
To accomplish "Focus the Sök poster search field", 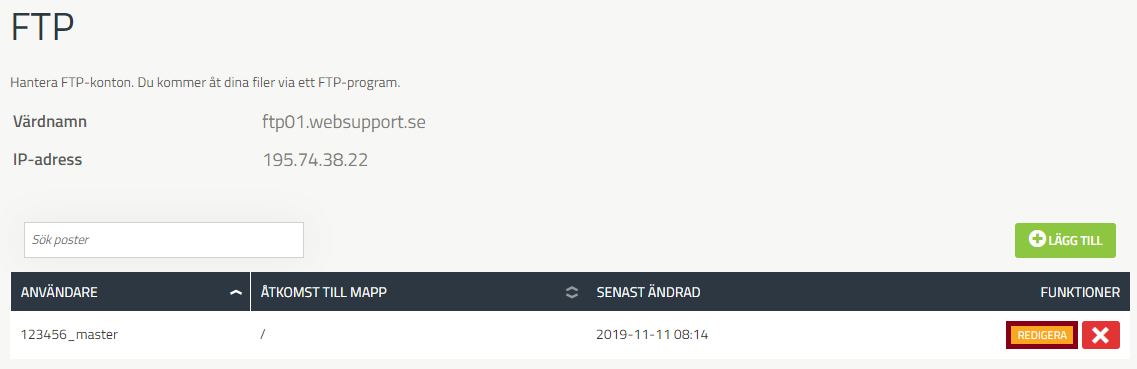I will pyautogui.click(x=164, y=240).
